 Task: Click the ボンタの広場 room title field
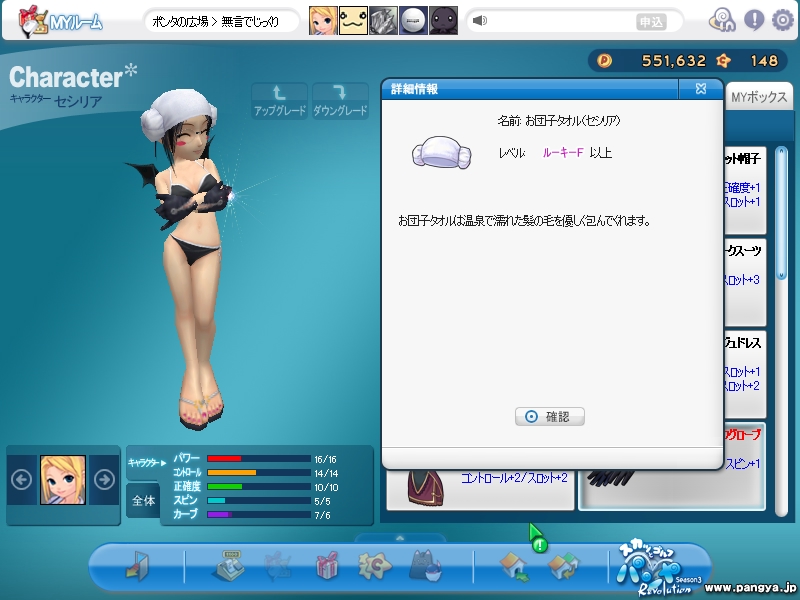(x=220, y=22)
